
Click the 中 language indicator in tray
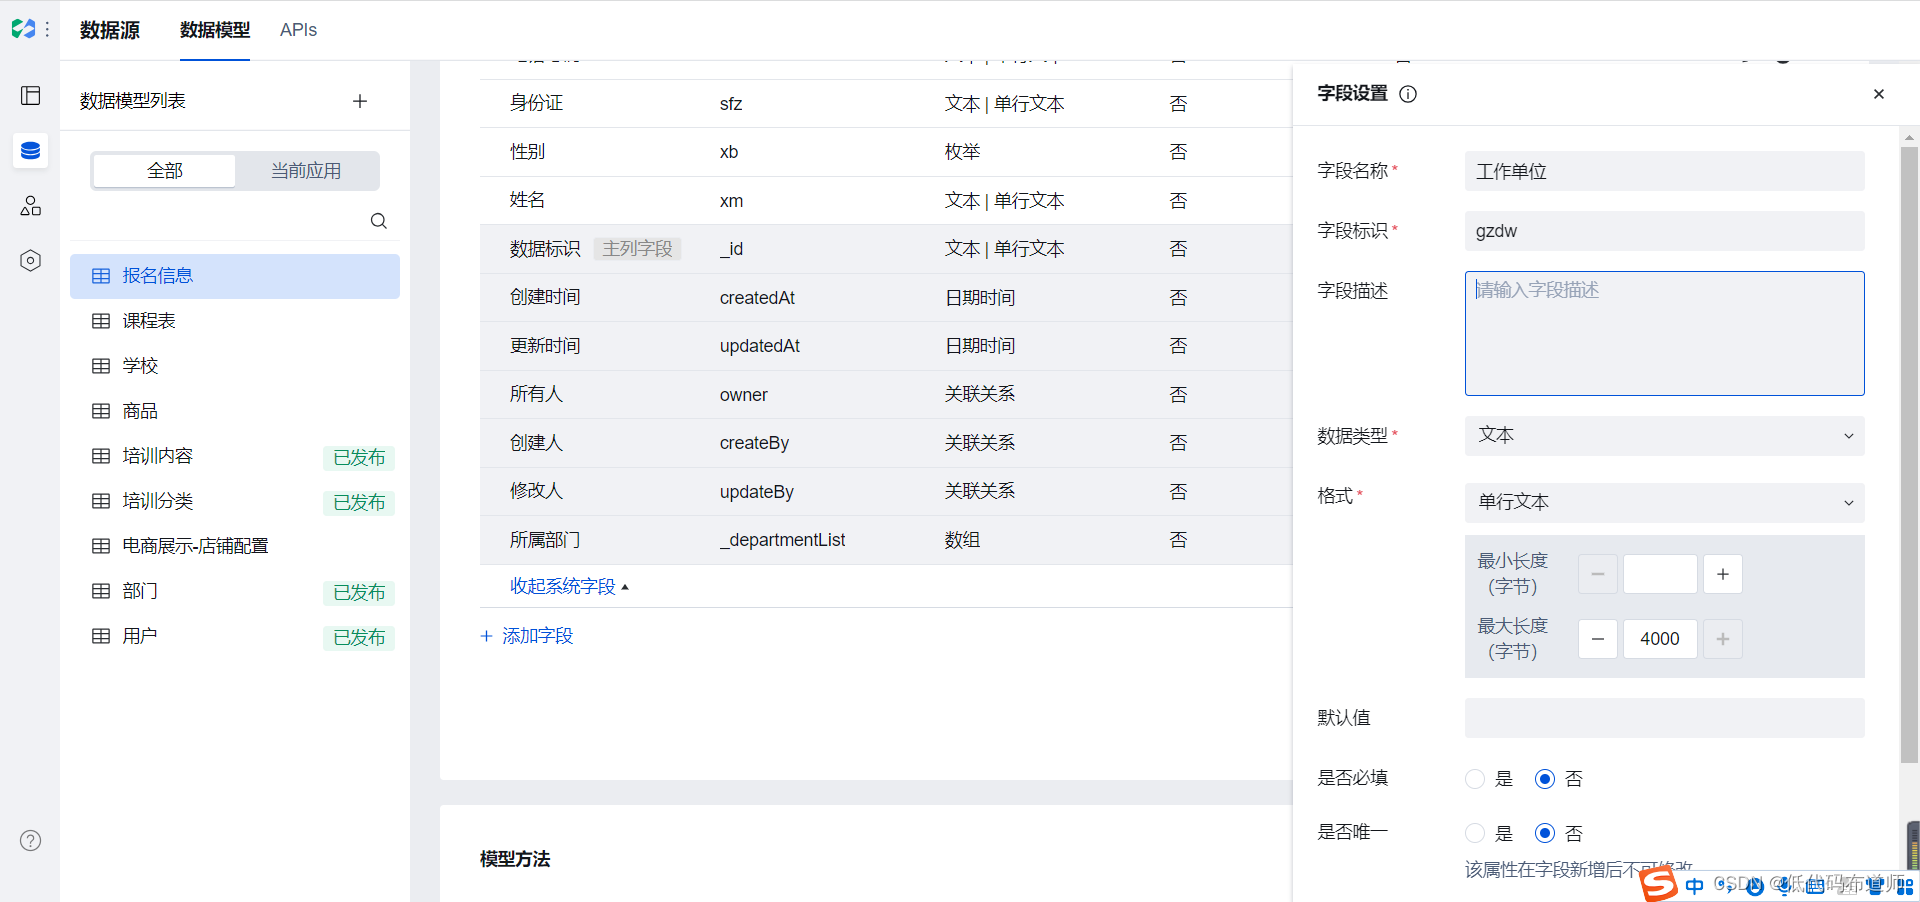click(x=1694, y=886)
